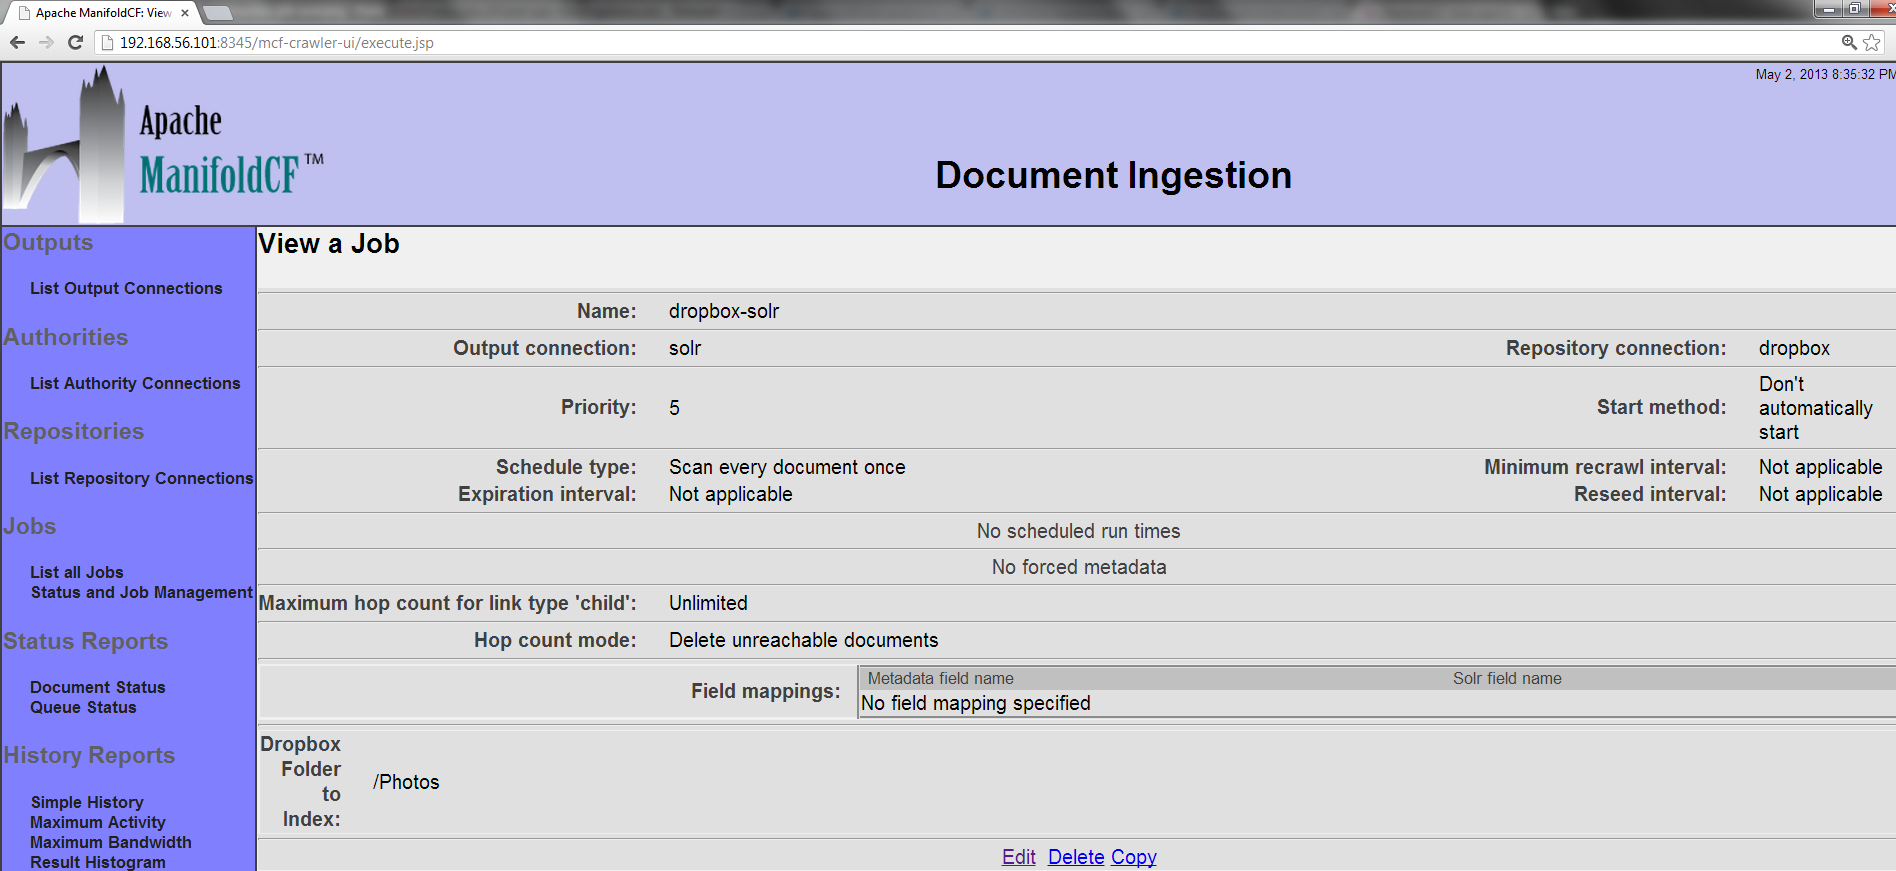Copy the dropbox-solr job

1133,857
